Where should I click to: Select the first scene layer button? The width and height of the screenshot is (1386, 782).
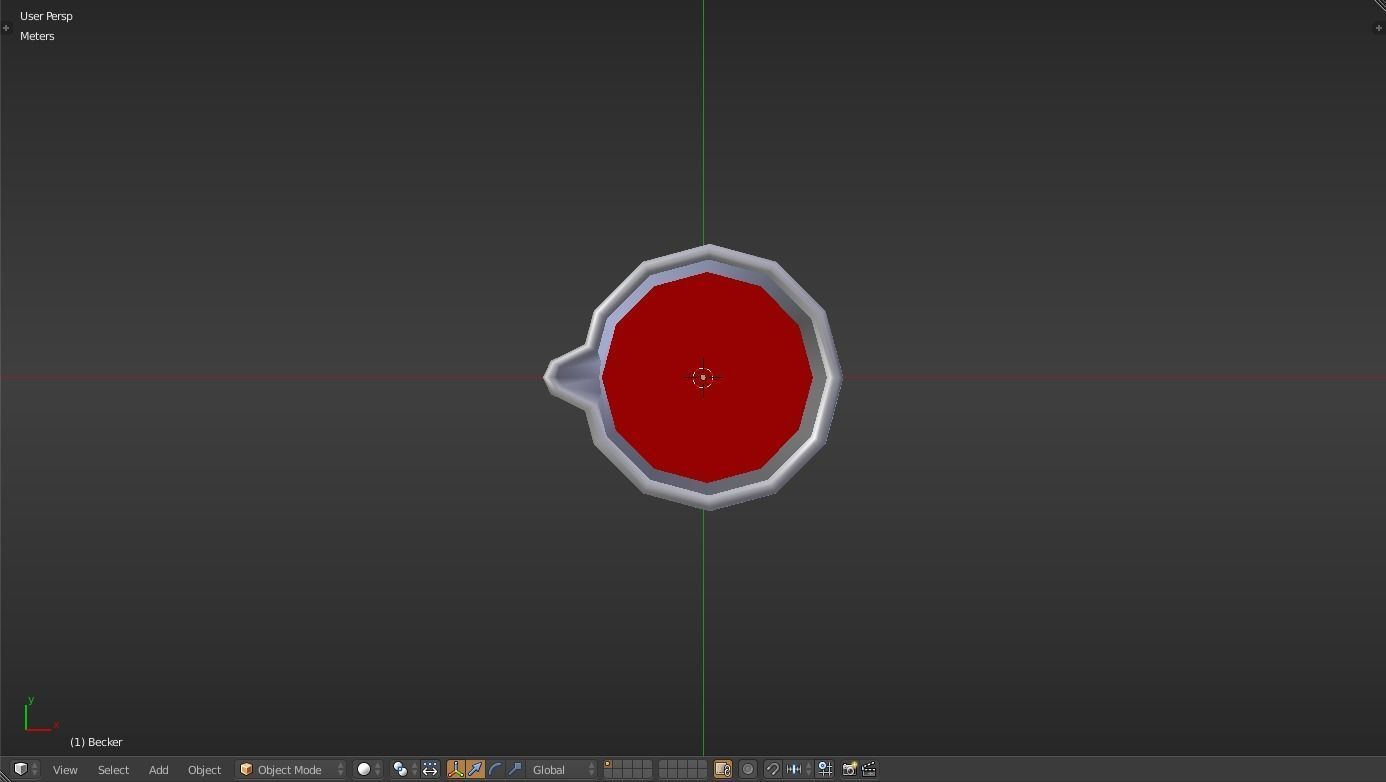(608, 765)
